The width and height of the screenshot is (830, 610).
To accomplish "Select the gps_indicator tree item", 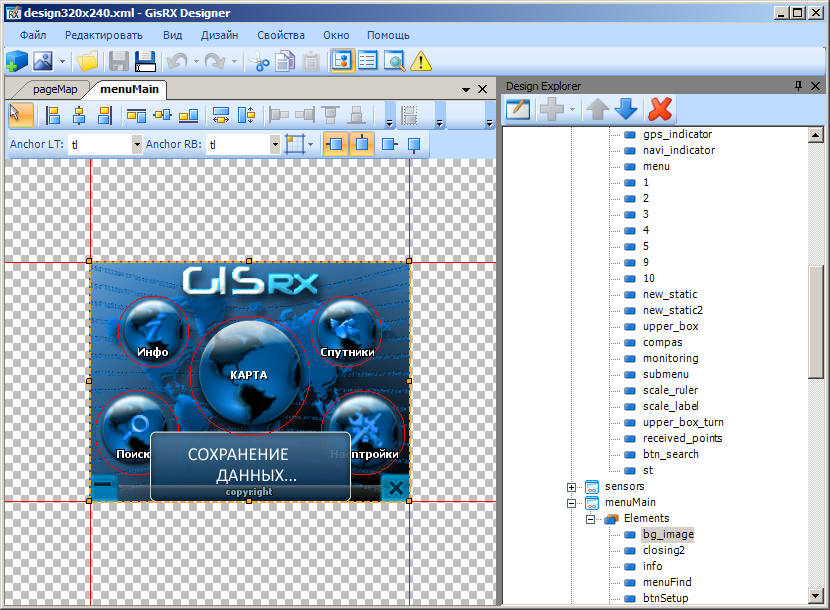I will click(677, 134).
